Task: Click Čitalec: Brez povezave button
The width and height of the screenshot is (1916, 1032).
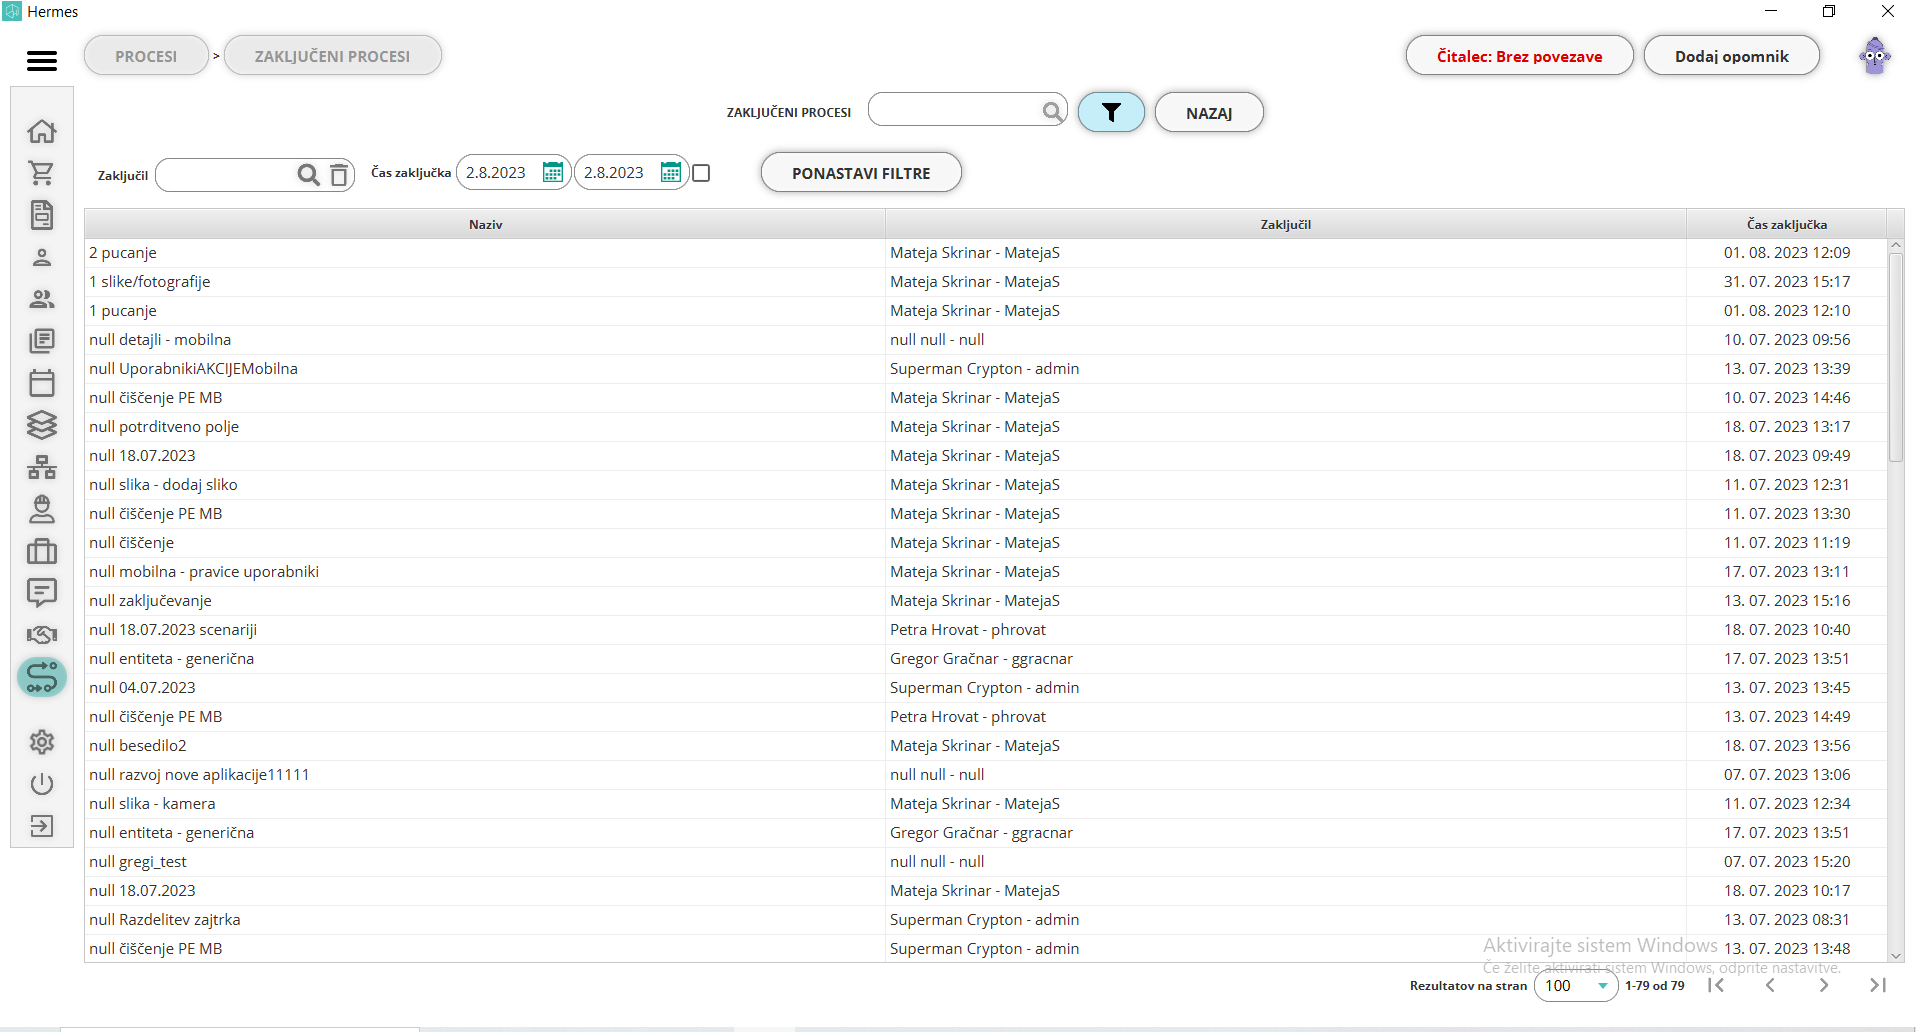Action: pos(1519,56)
